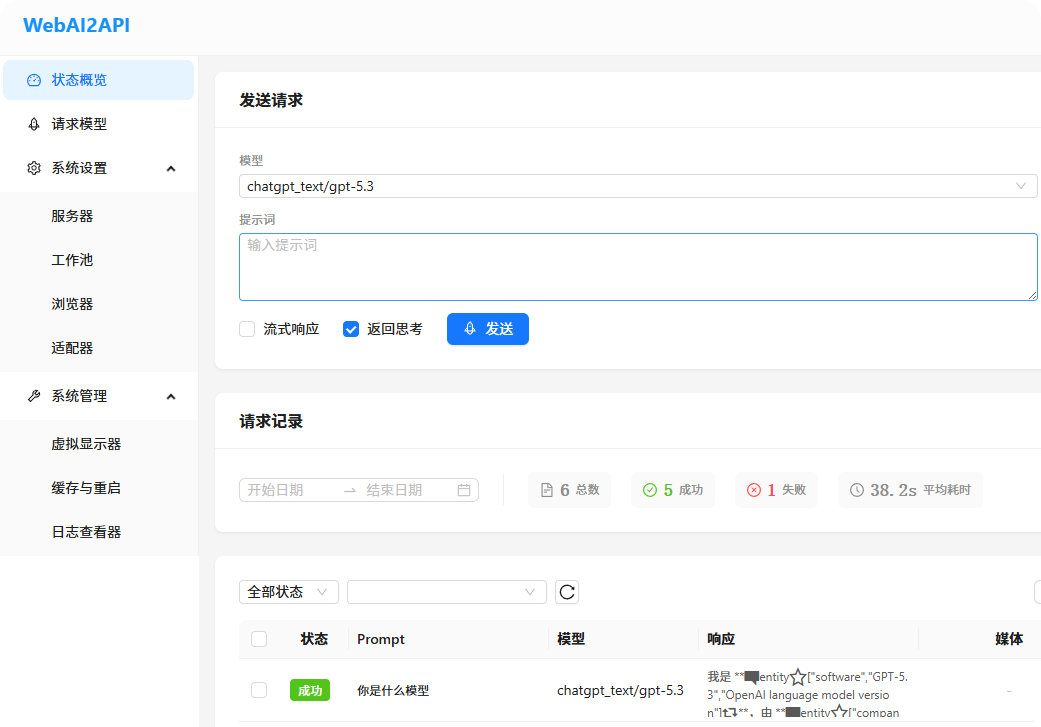Open the 模型 dropdown showing chatgpt_text/gpt-5.3
The height and width of the screenshot is (727, 1041).
tap(637, 186)
